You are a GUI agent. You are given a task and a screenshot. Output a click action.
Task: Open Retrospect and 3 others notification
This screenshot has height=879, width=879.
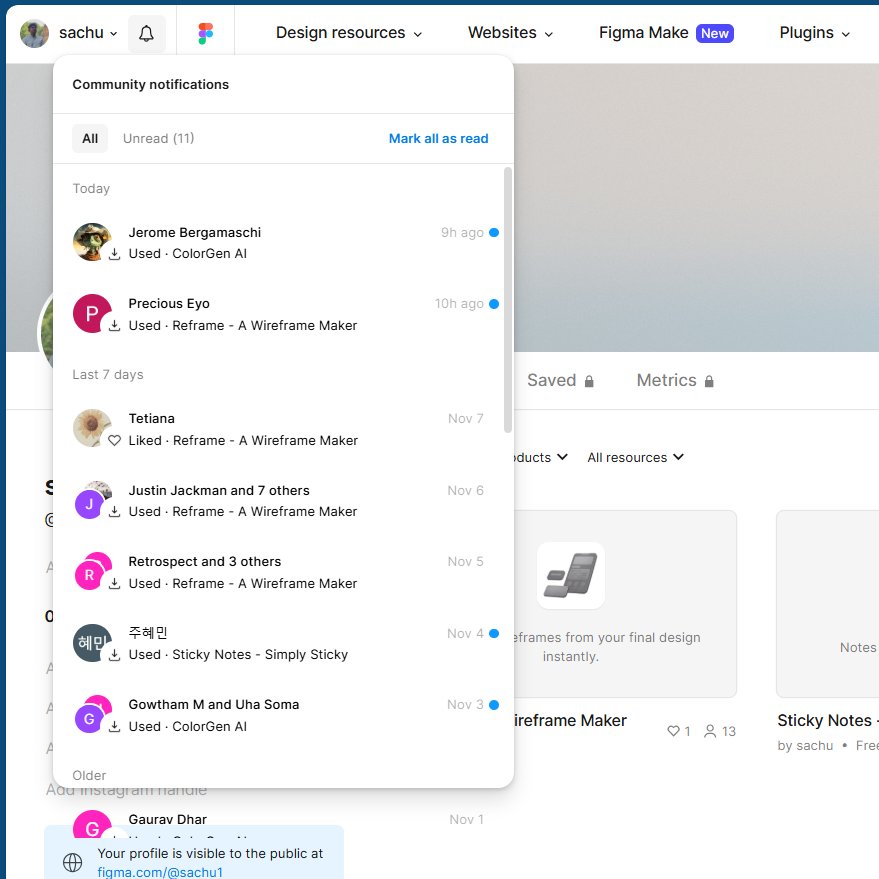click(283, 572)
